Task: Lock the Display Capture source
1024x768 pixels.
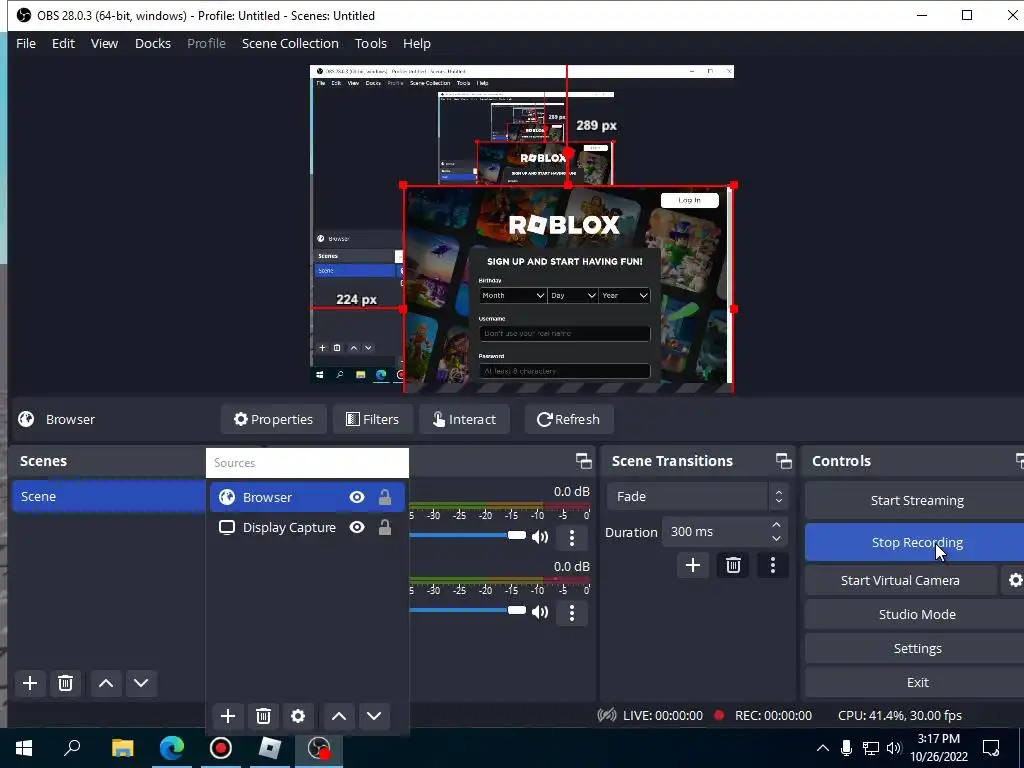Action: coord(385,528)
